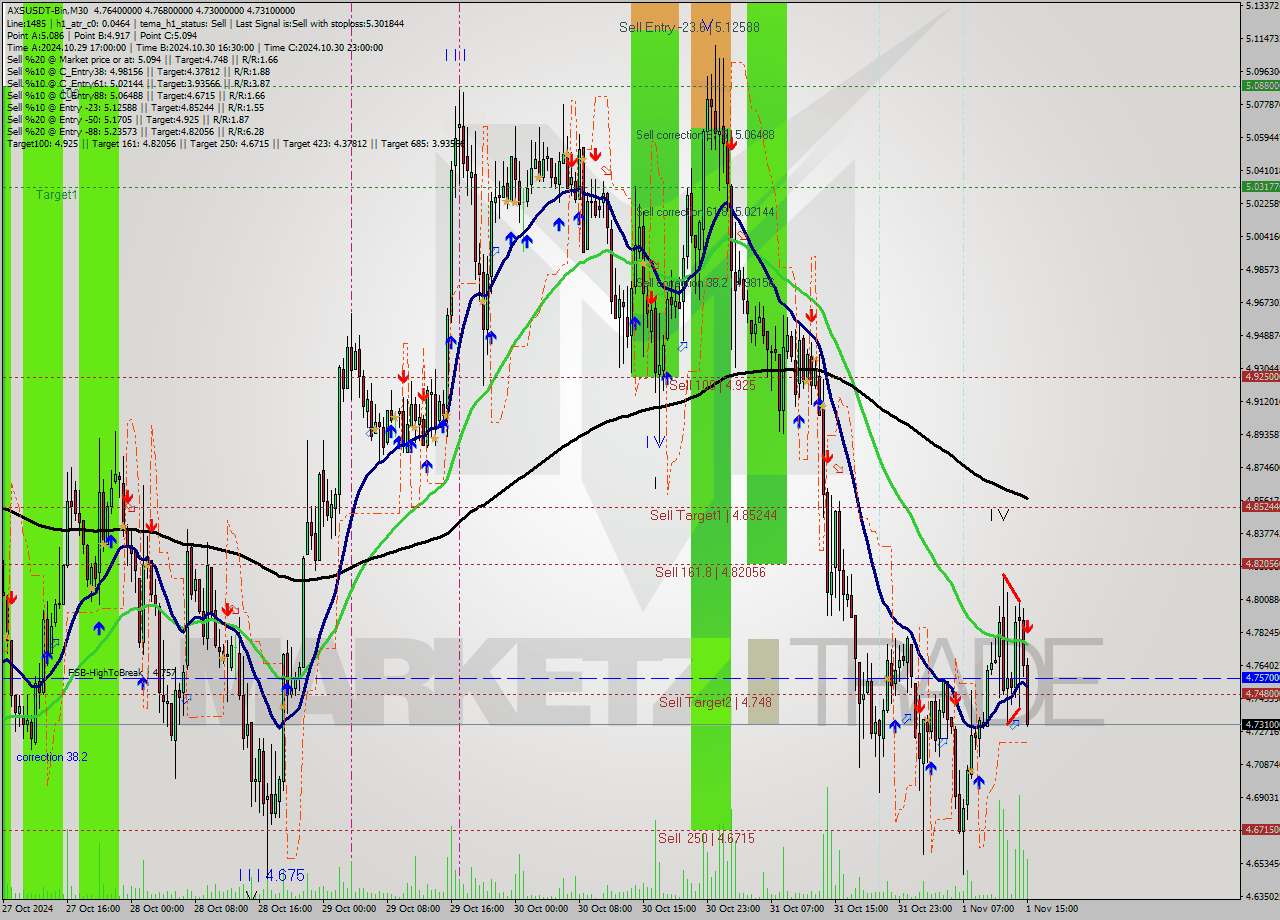Click the '30 Oct 15:00' time axis label
Image resolution: width=1280 pixels, height=920 pixels.
(x=668, y=909)
